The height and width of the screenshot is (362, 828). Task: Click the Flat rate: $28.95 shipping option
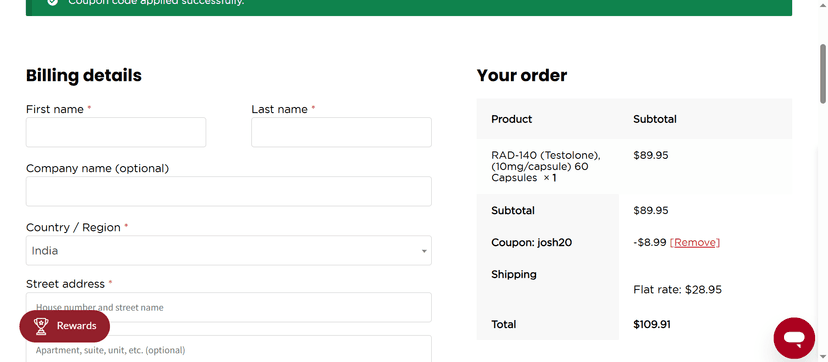(677, 290)
